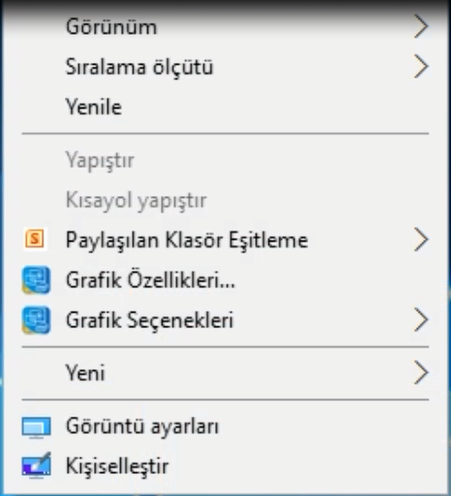Viewport: 451px width, 496px height.
Task: Expand the Yeni submenu arrow
Action: pos(421,373)
